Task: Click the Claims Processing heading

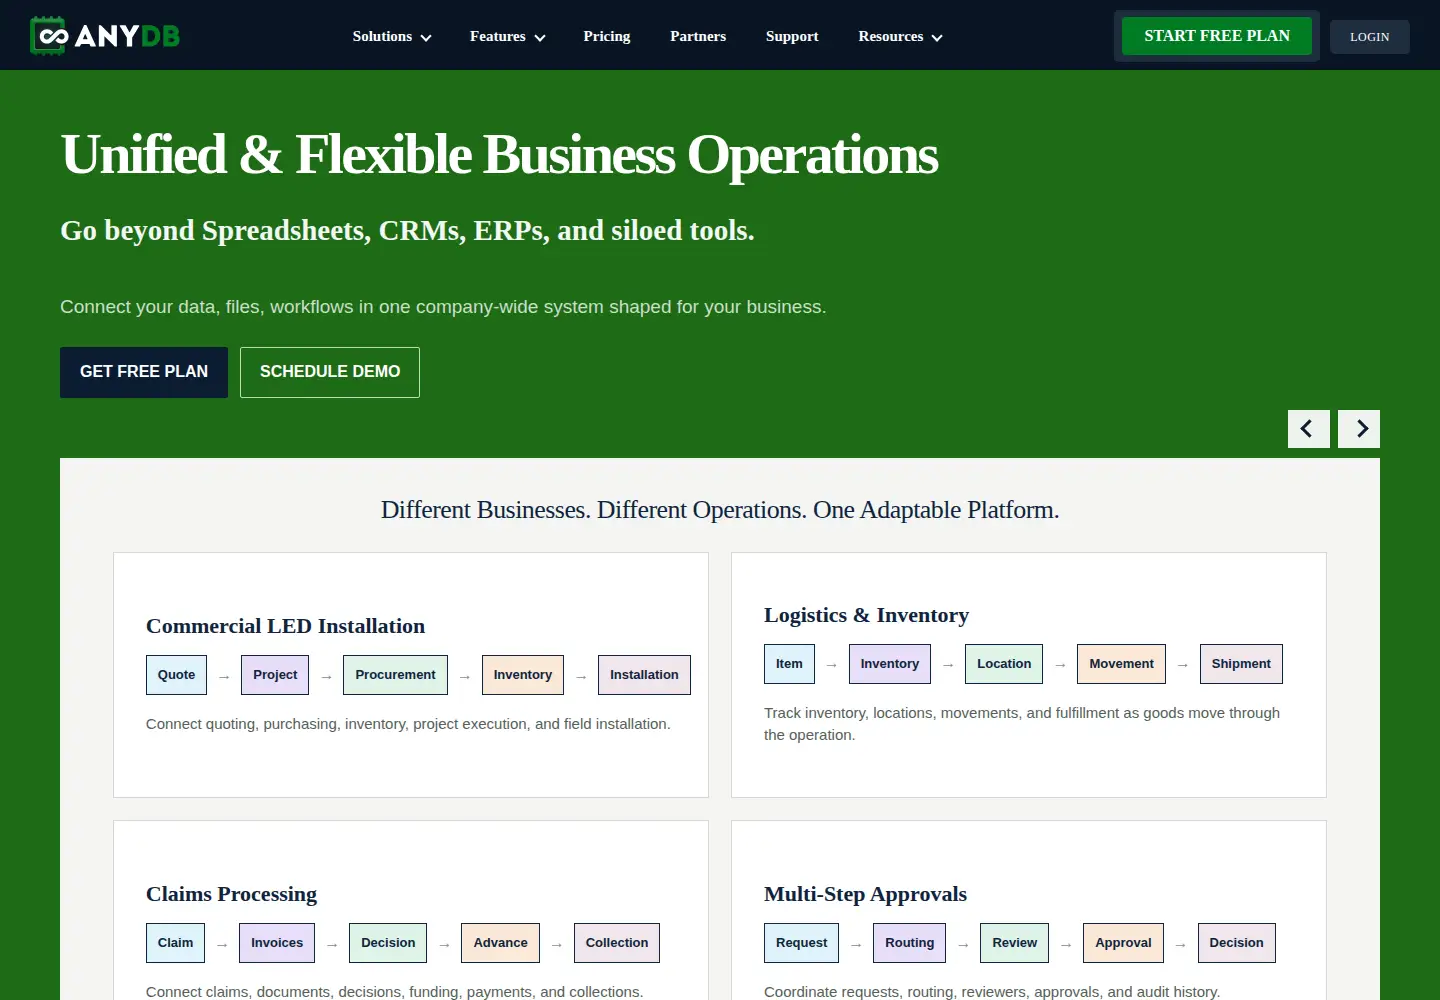Action: 231,894
